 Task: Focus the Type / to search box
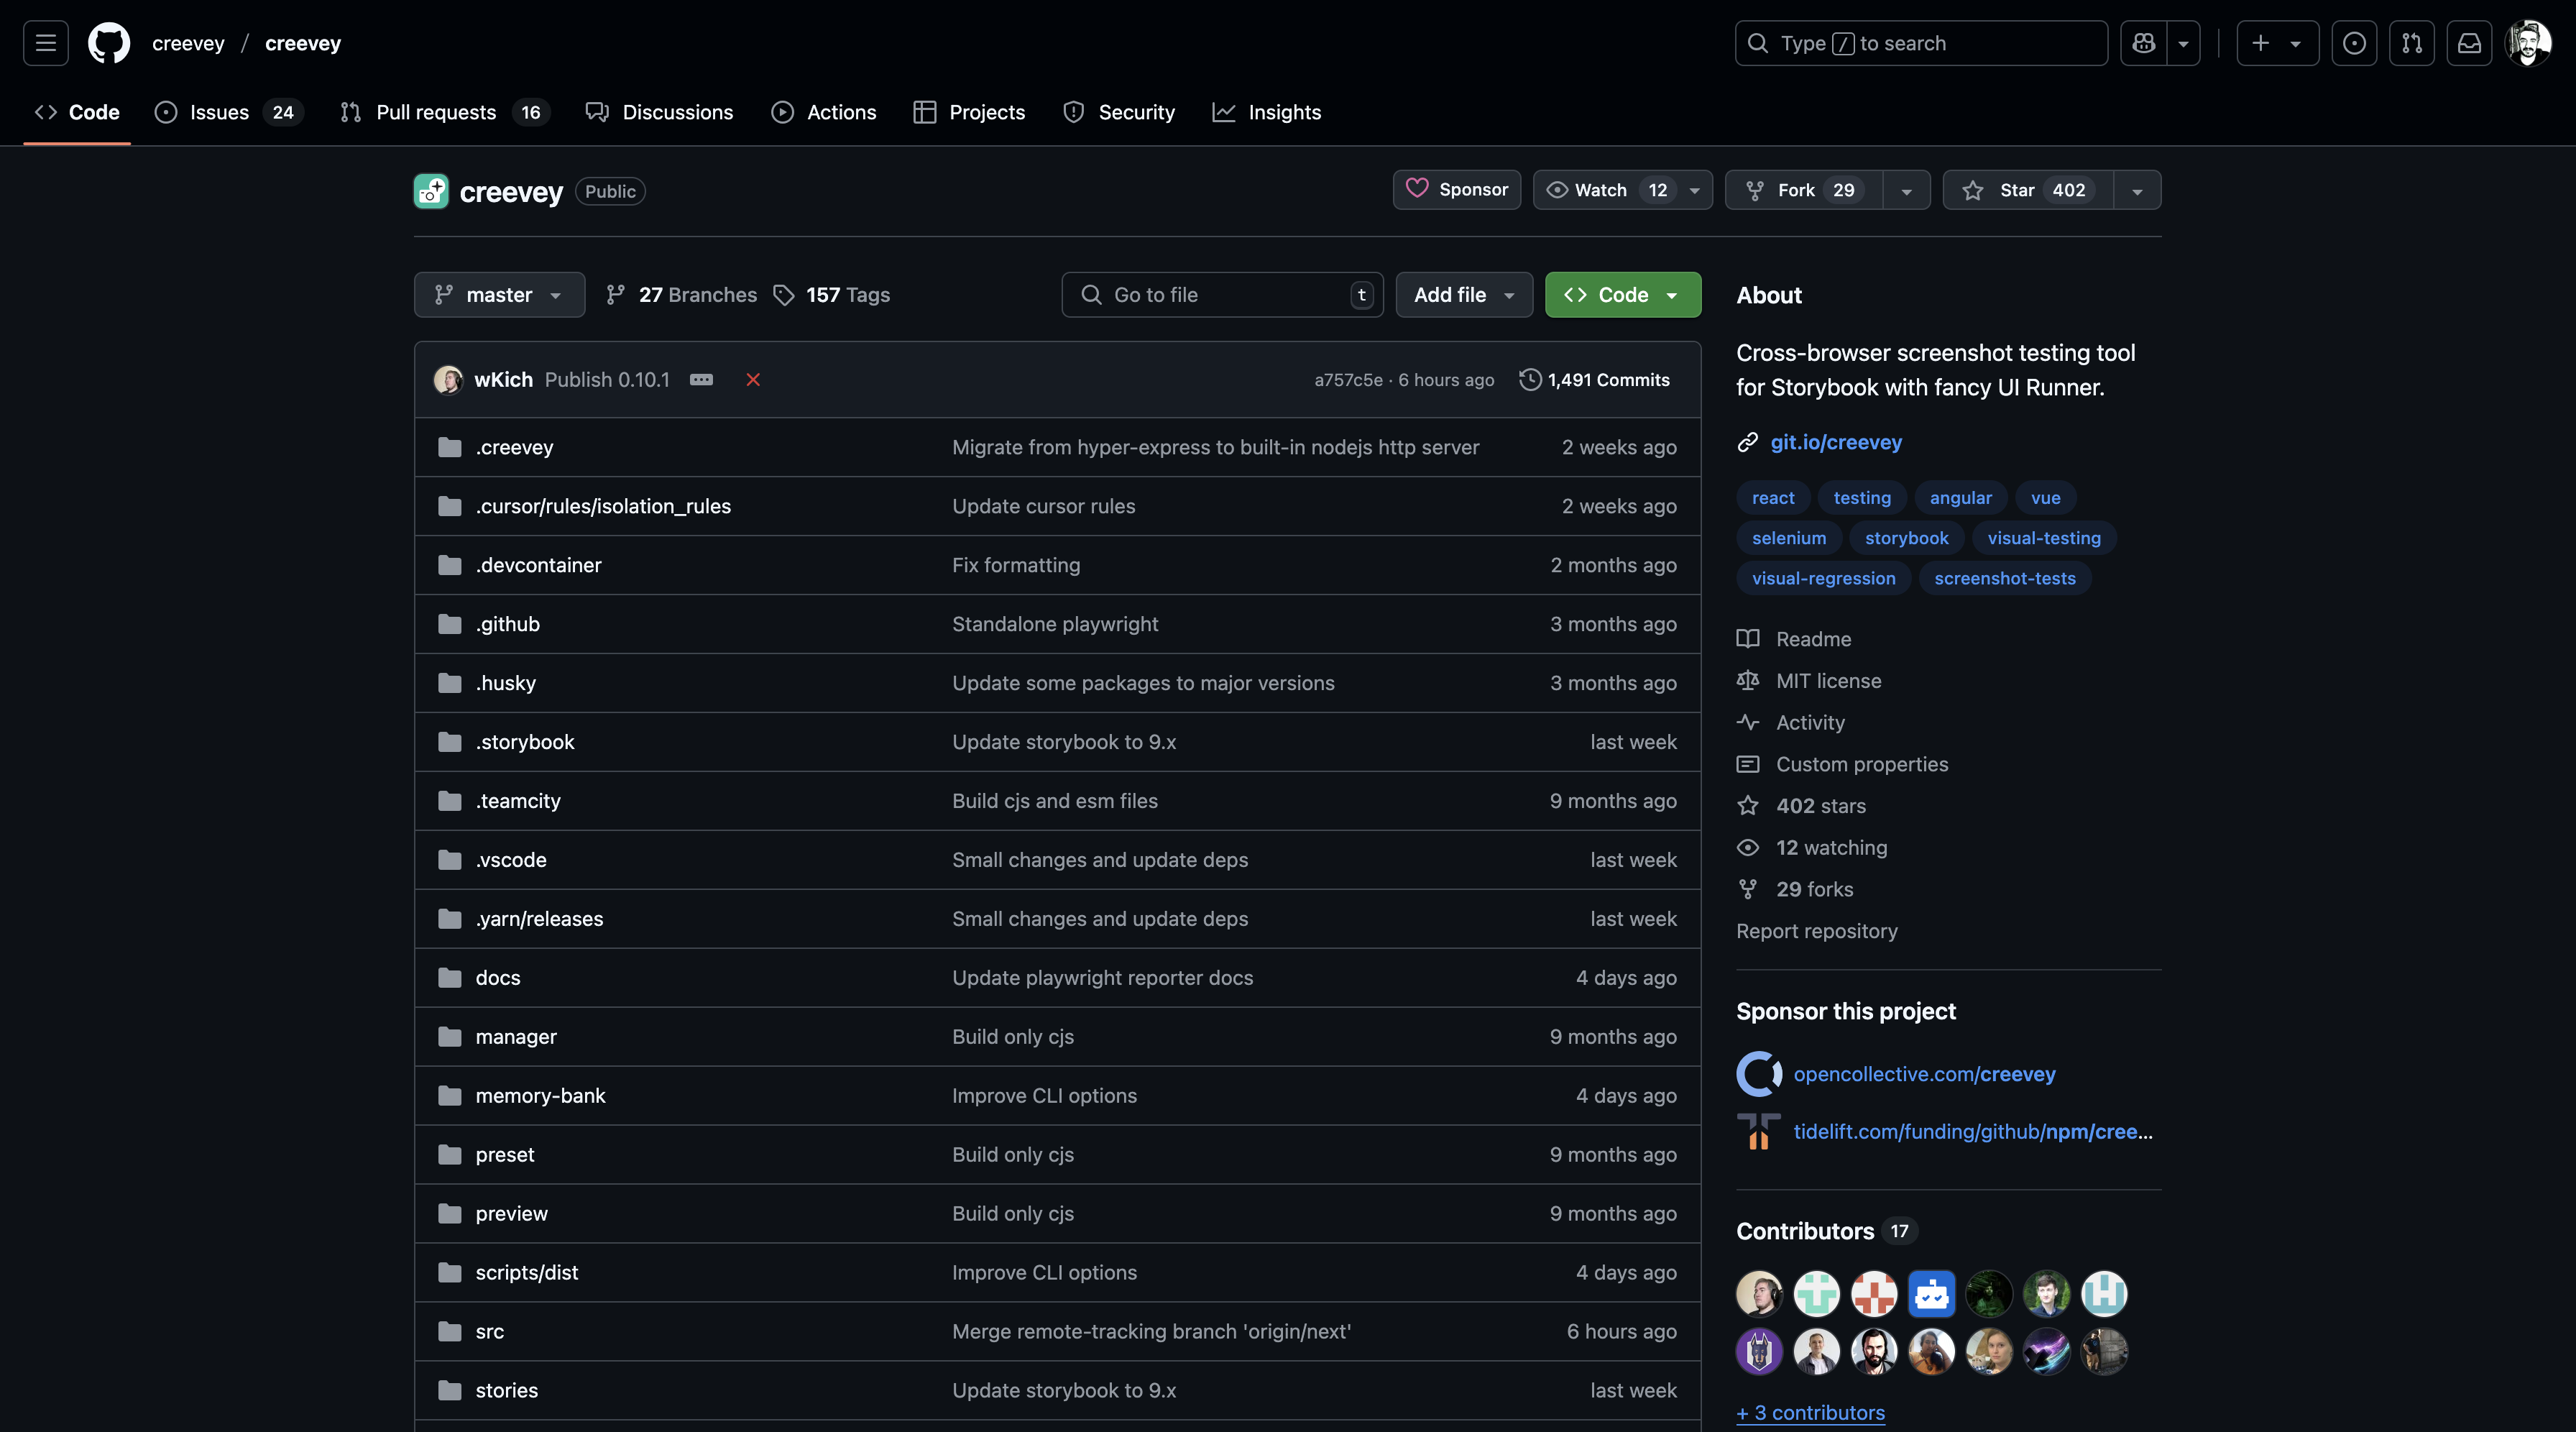pyautogui.click(x=1921, y=43)
